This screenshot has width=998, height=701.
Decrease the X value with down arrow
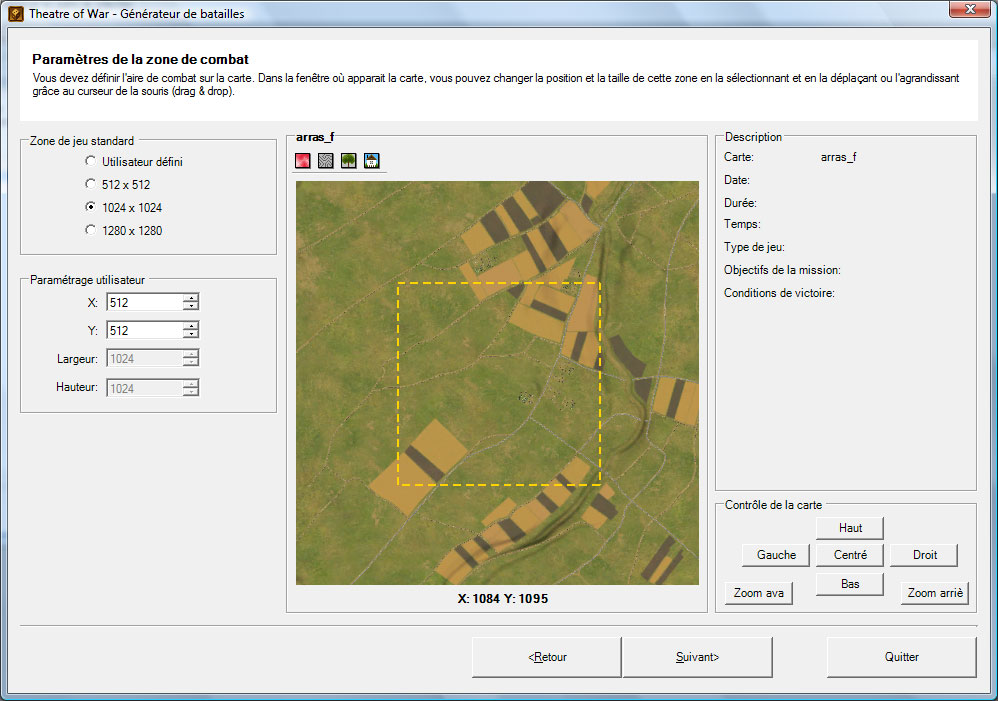click(x=191, y=307)
